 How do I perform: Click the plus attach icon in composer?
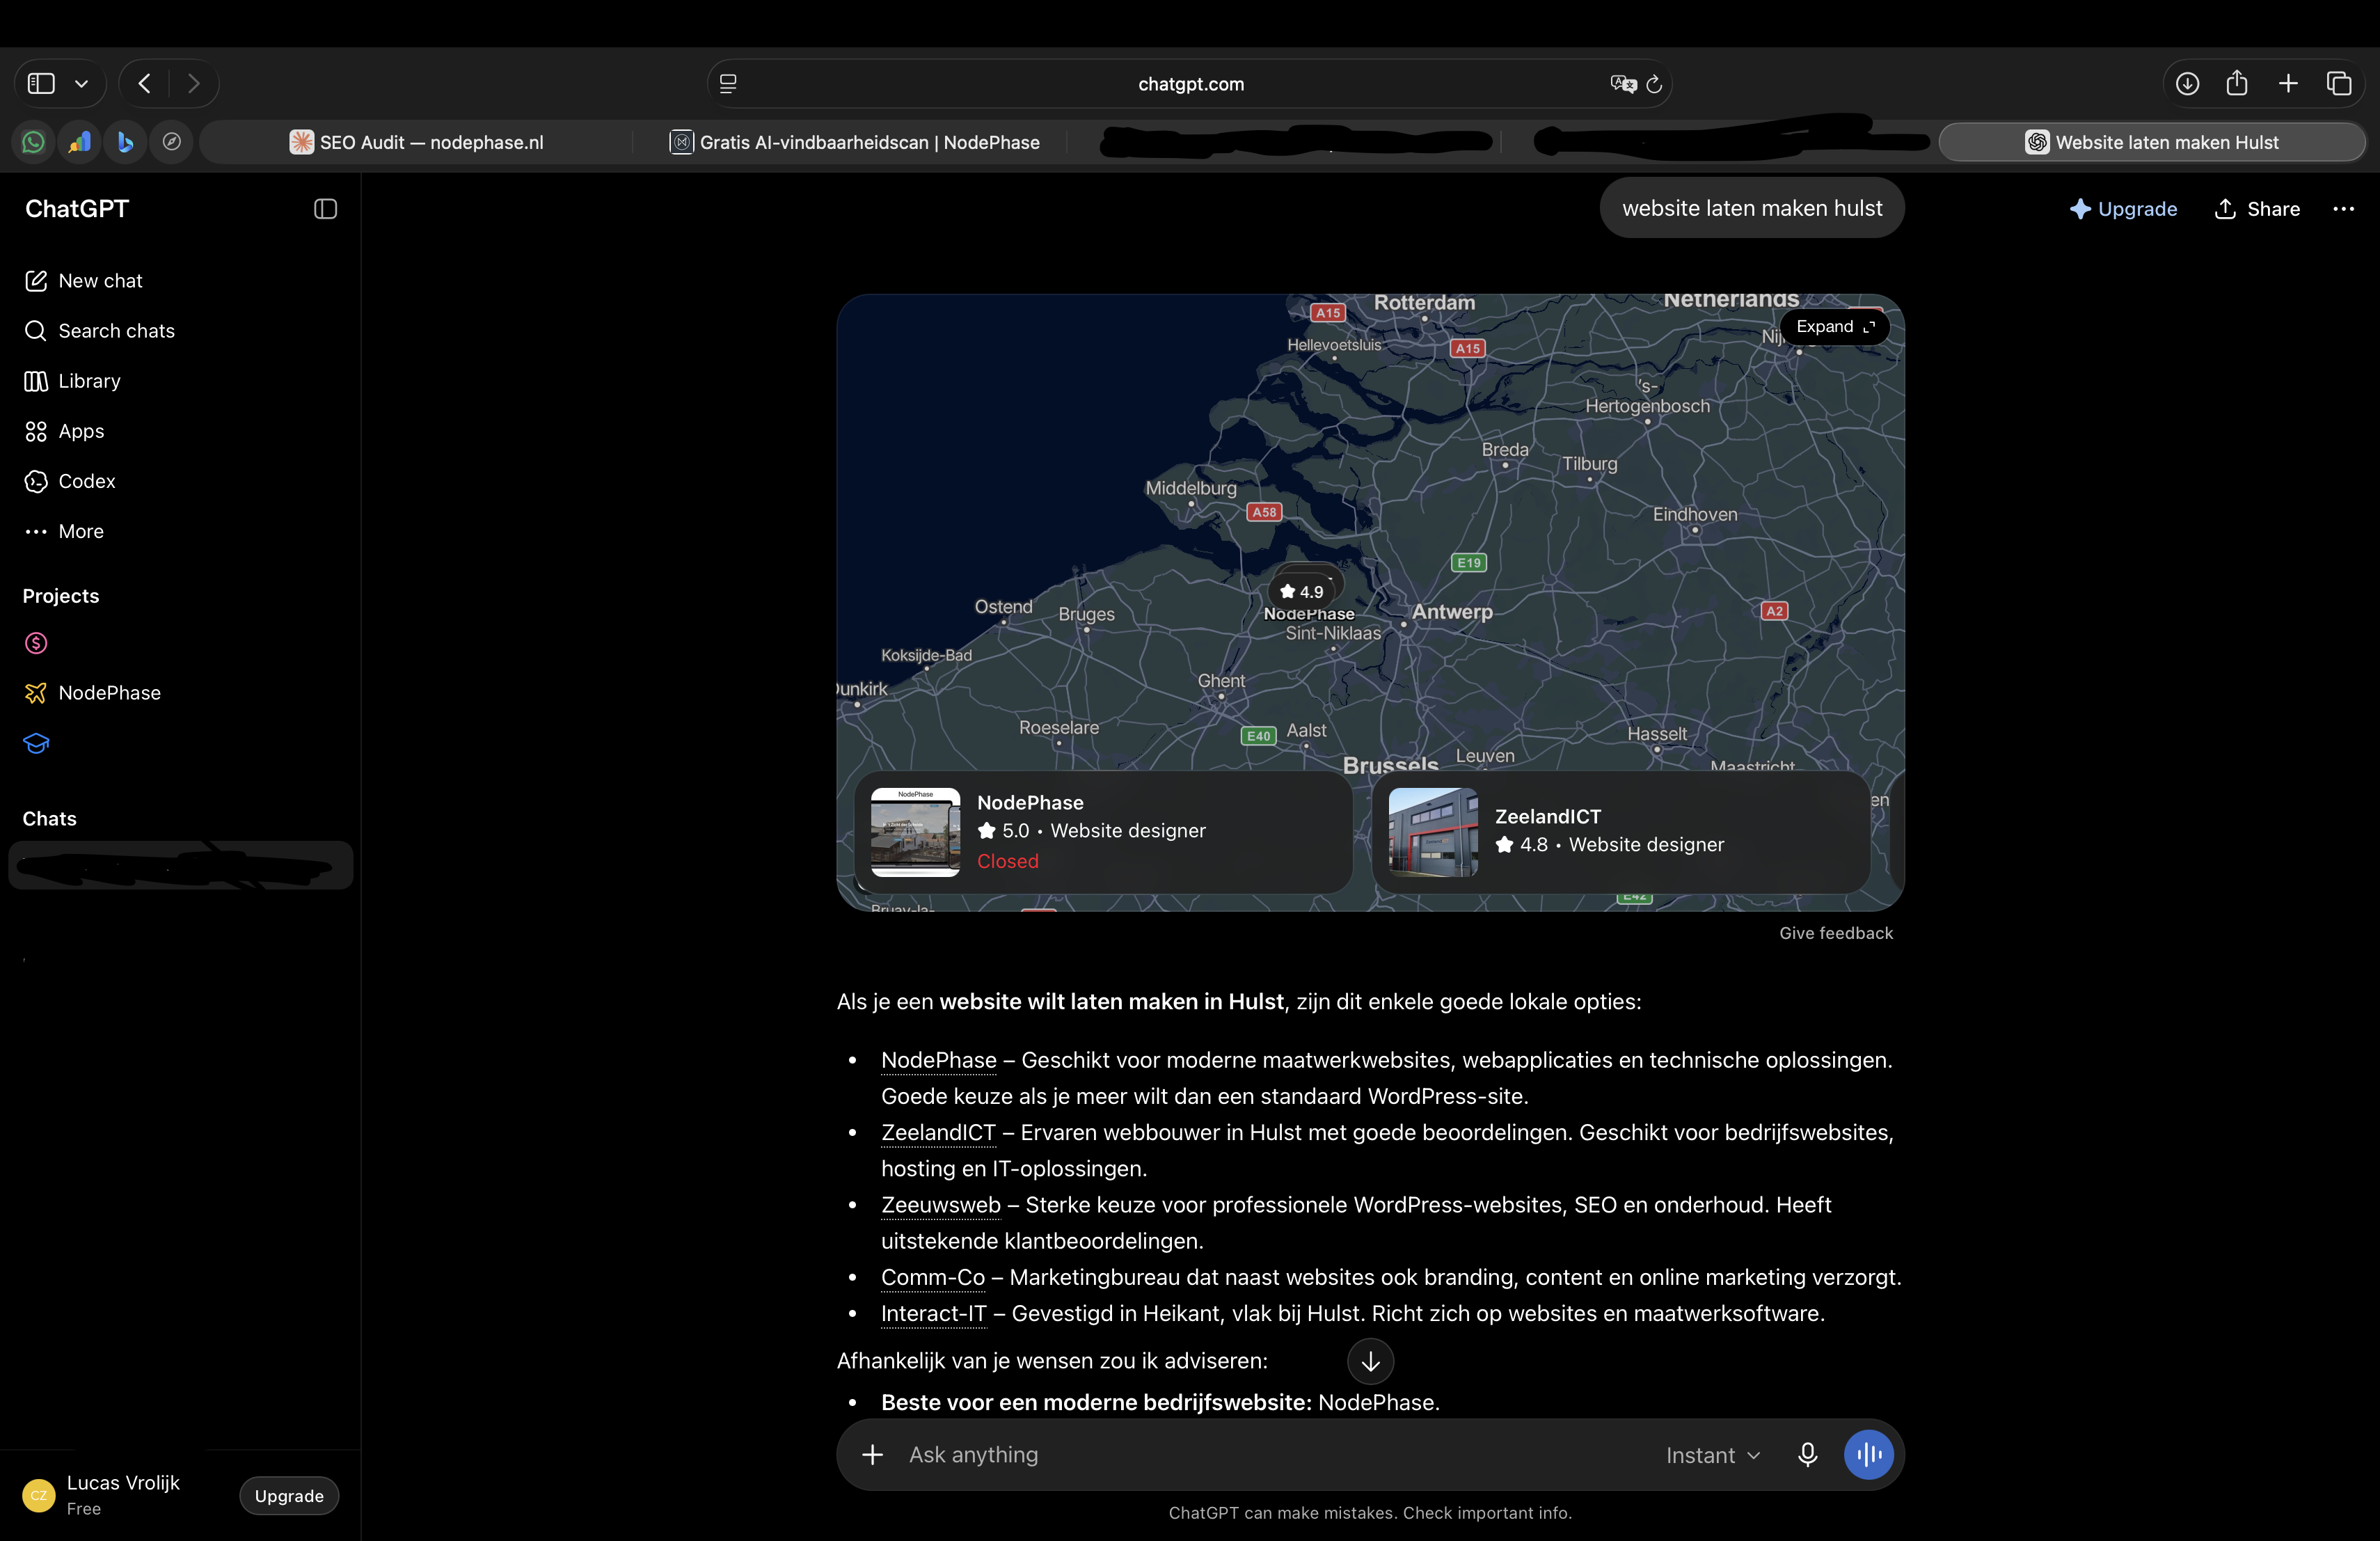[872, 1455]
